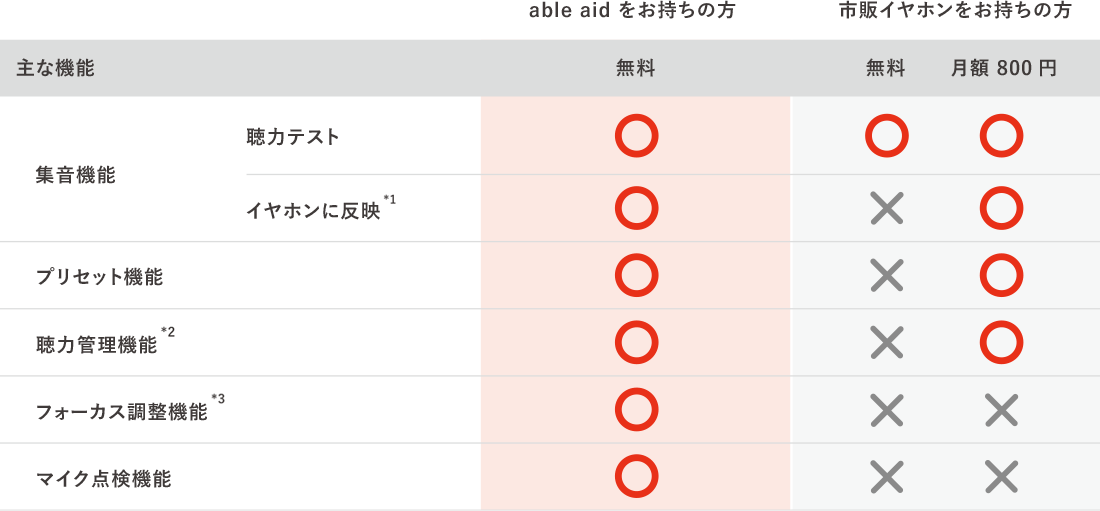Screen dimensions: 1100x511
Task: Click the gray cross for フォーカス調整機能 under 月額 800 円
Action: click(1001, 409)
